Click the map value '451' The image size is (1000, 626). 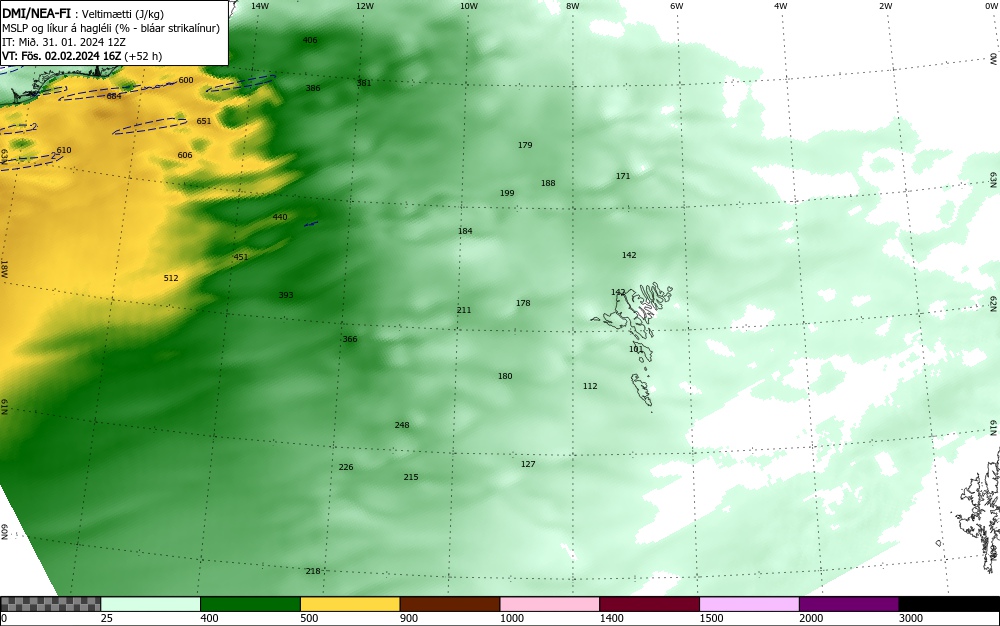240,257
